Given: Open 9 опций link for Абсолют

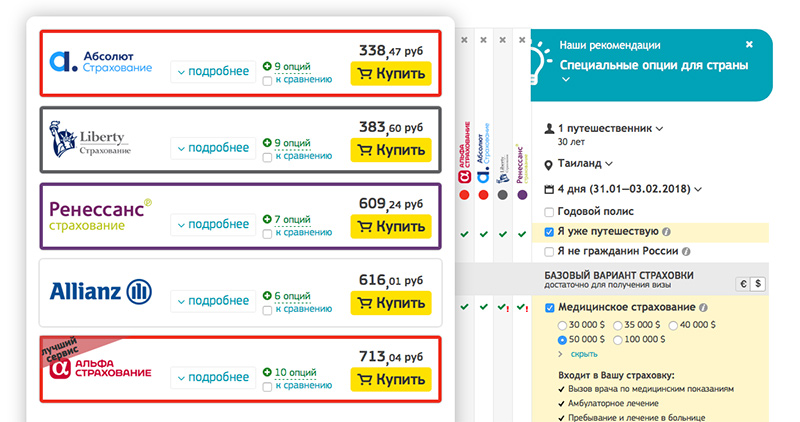Looking at the screenshot, I should [x=292, y=66].
